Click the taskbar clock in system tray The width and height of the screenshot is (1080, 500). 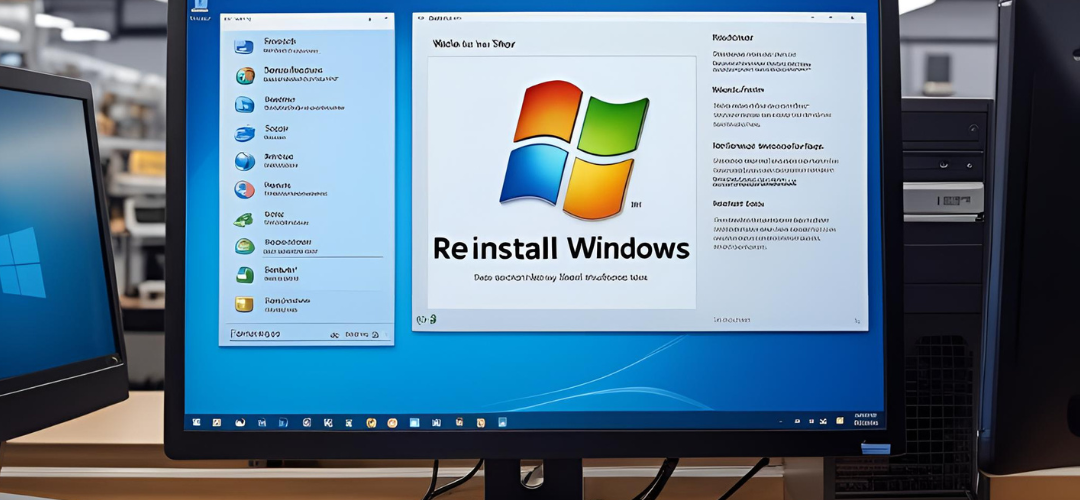pyautogui.click(x=866, y=420)
